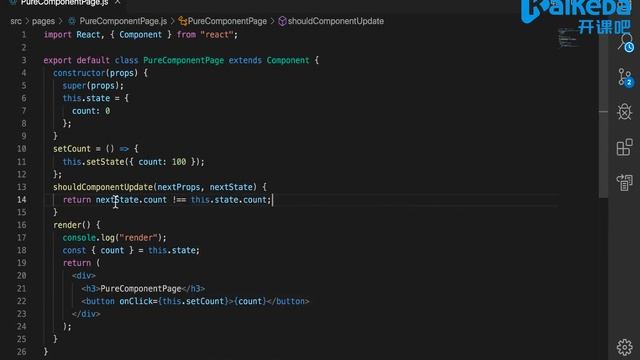
Task: Select line number 16 in the gutter
Action: click(x=22, y=225)
